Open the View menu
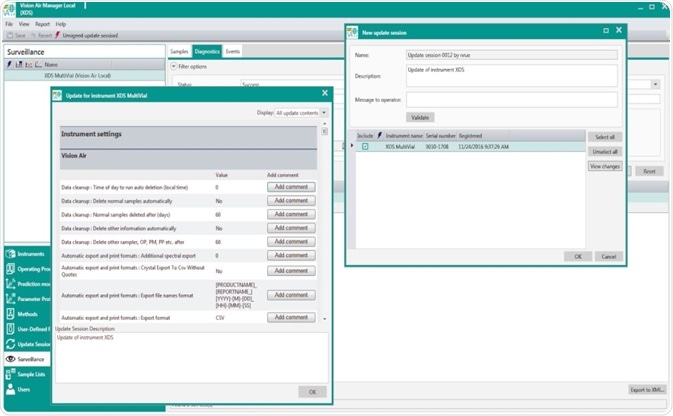The image size is (673, 416). click(24, 24)
